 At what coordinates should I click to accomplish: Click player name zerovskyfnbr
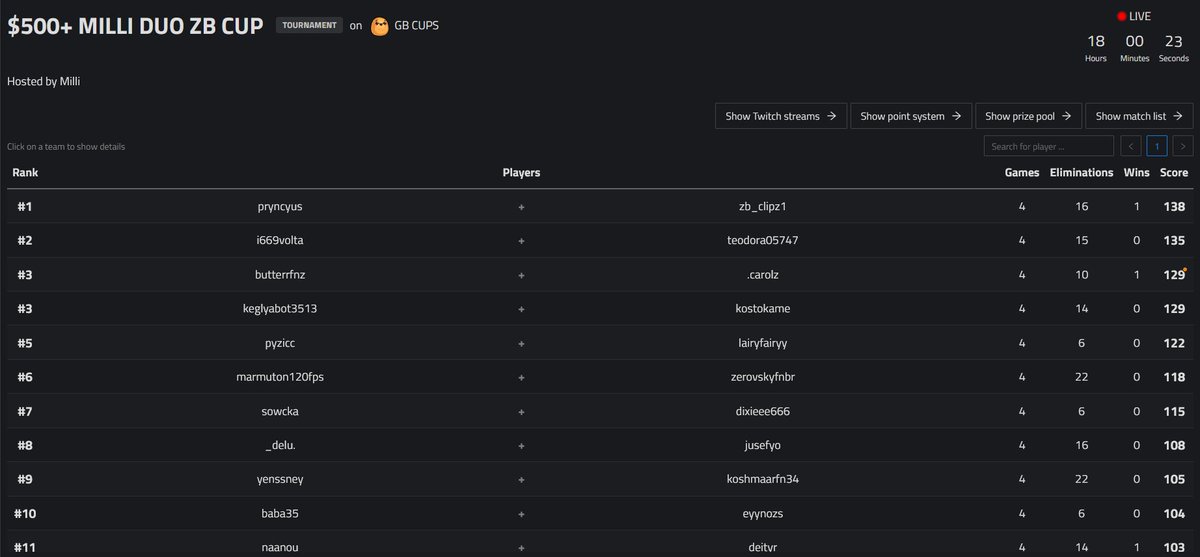762,376
